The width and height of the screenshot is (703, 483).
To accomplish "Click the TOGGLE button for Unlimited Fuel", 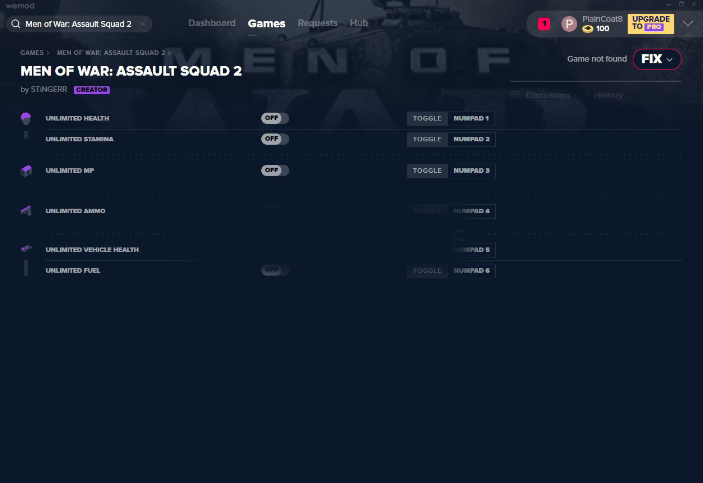I will tap(427, 270).
